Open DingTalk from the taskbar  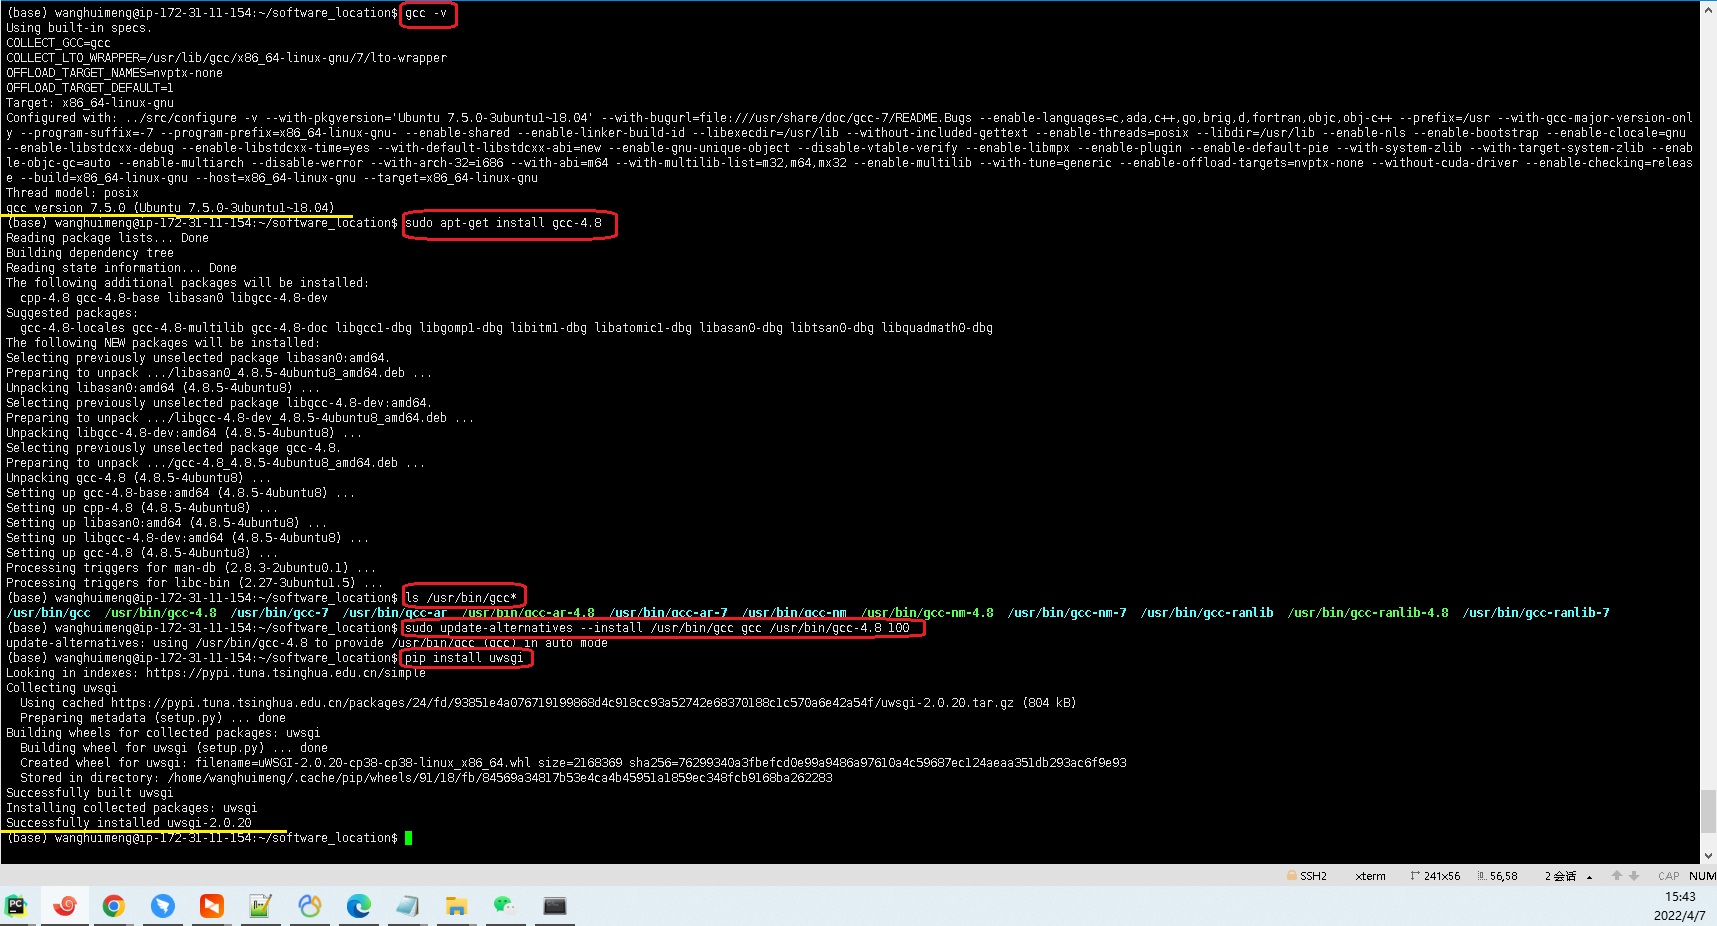163,906
